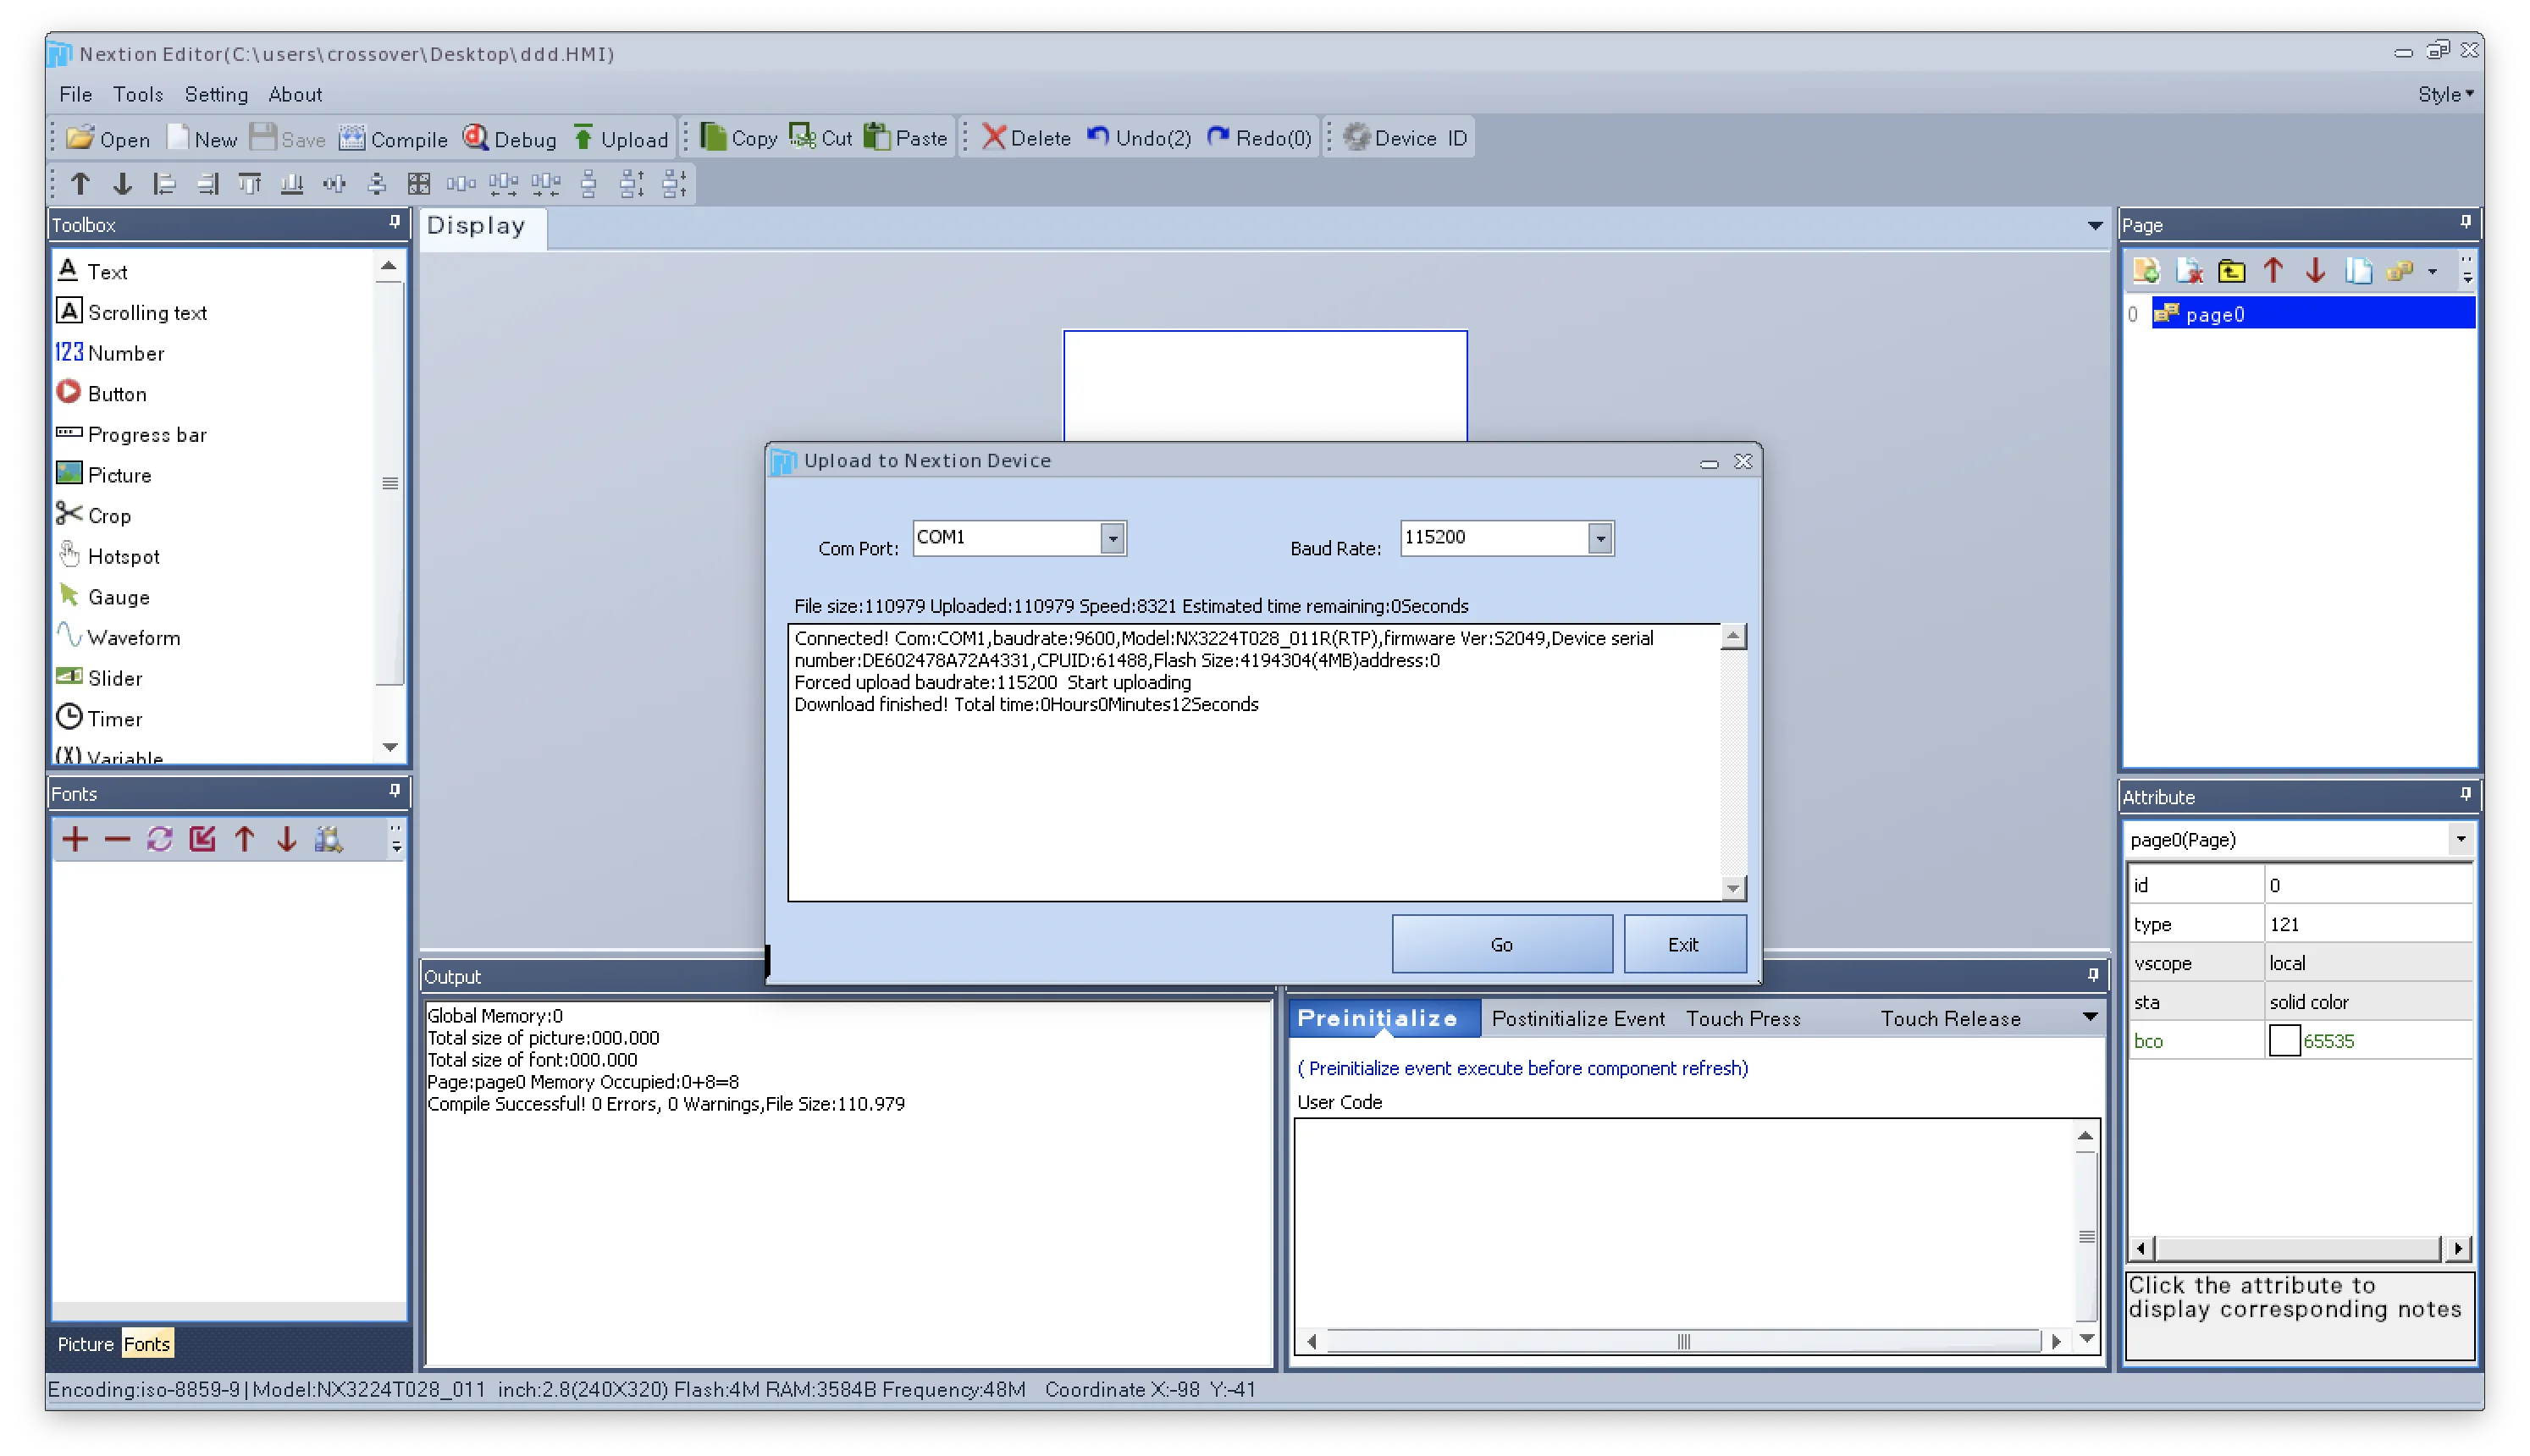Redo the action in the toolbar
Image resolution: width=2530 pixels, height=1456 pixels.
[x=1259, y=138]
